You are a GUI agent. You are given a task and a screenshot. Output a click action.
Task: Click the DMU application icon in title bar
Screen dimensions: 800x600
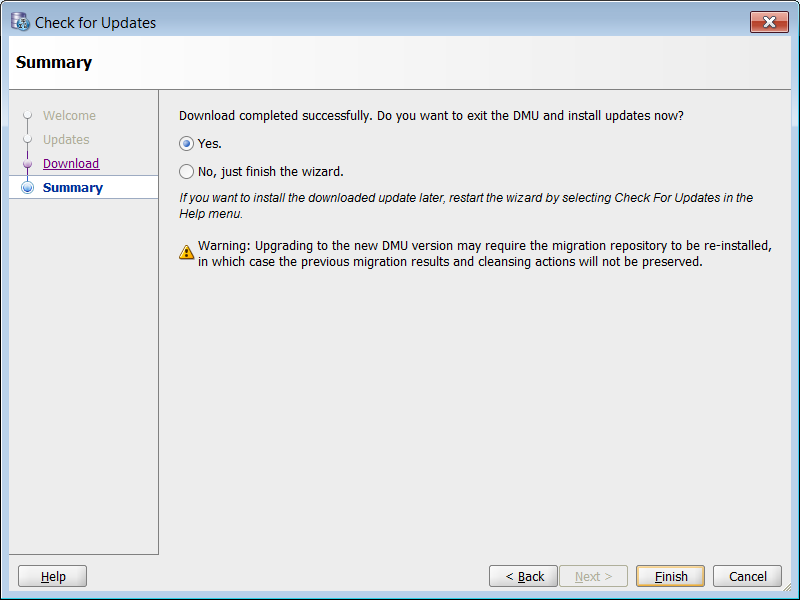click(20, 22)
